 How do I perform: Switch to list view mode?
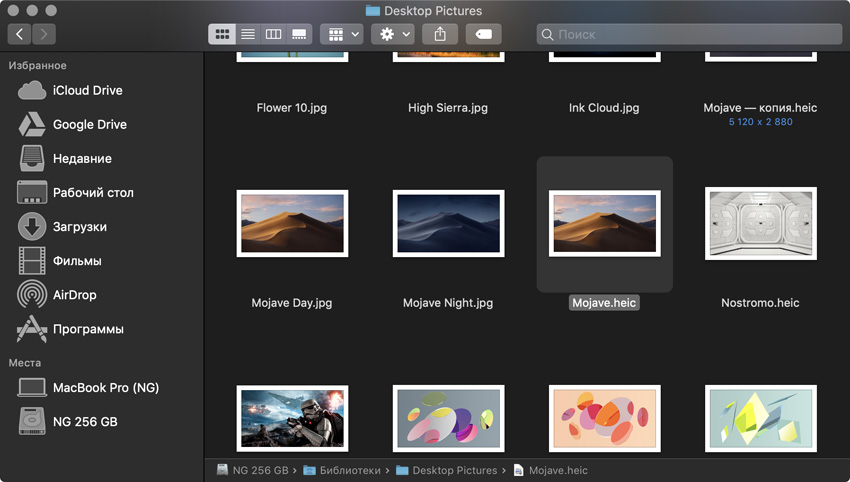click(247, 34)
